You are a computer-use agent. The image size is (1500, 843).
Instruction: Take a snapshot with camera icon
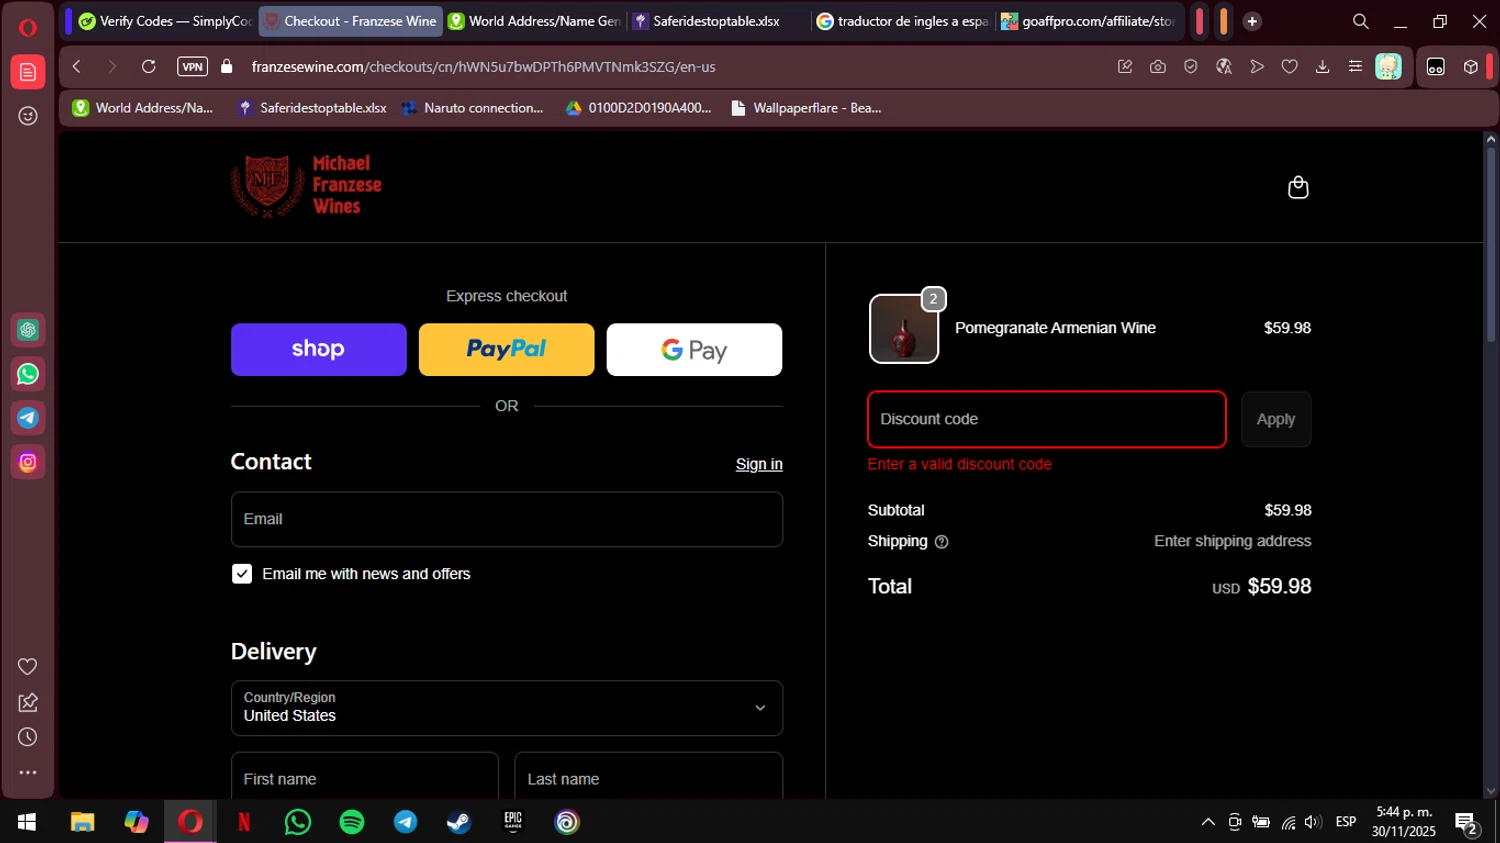click(1157, 67)
